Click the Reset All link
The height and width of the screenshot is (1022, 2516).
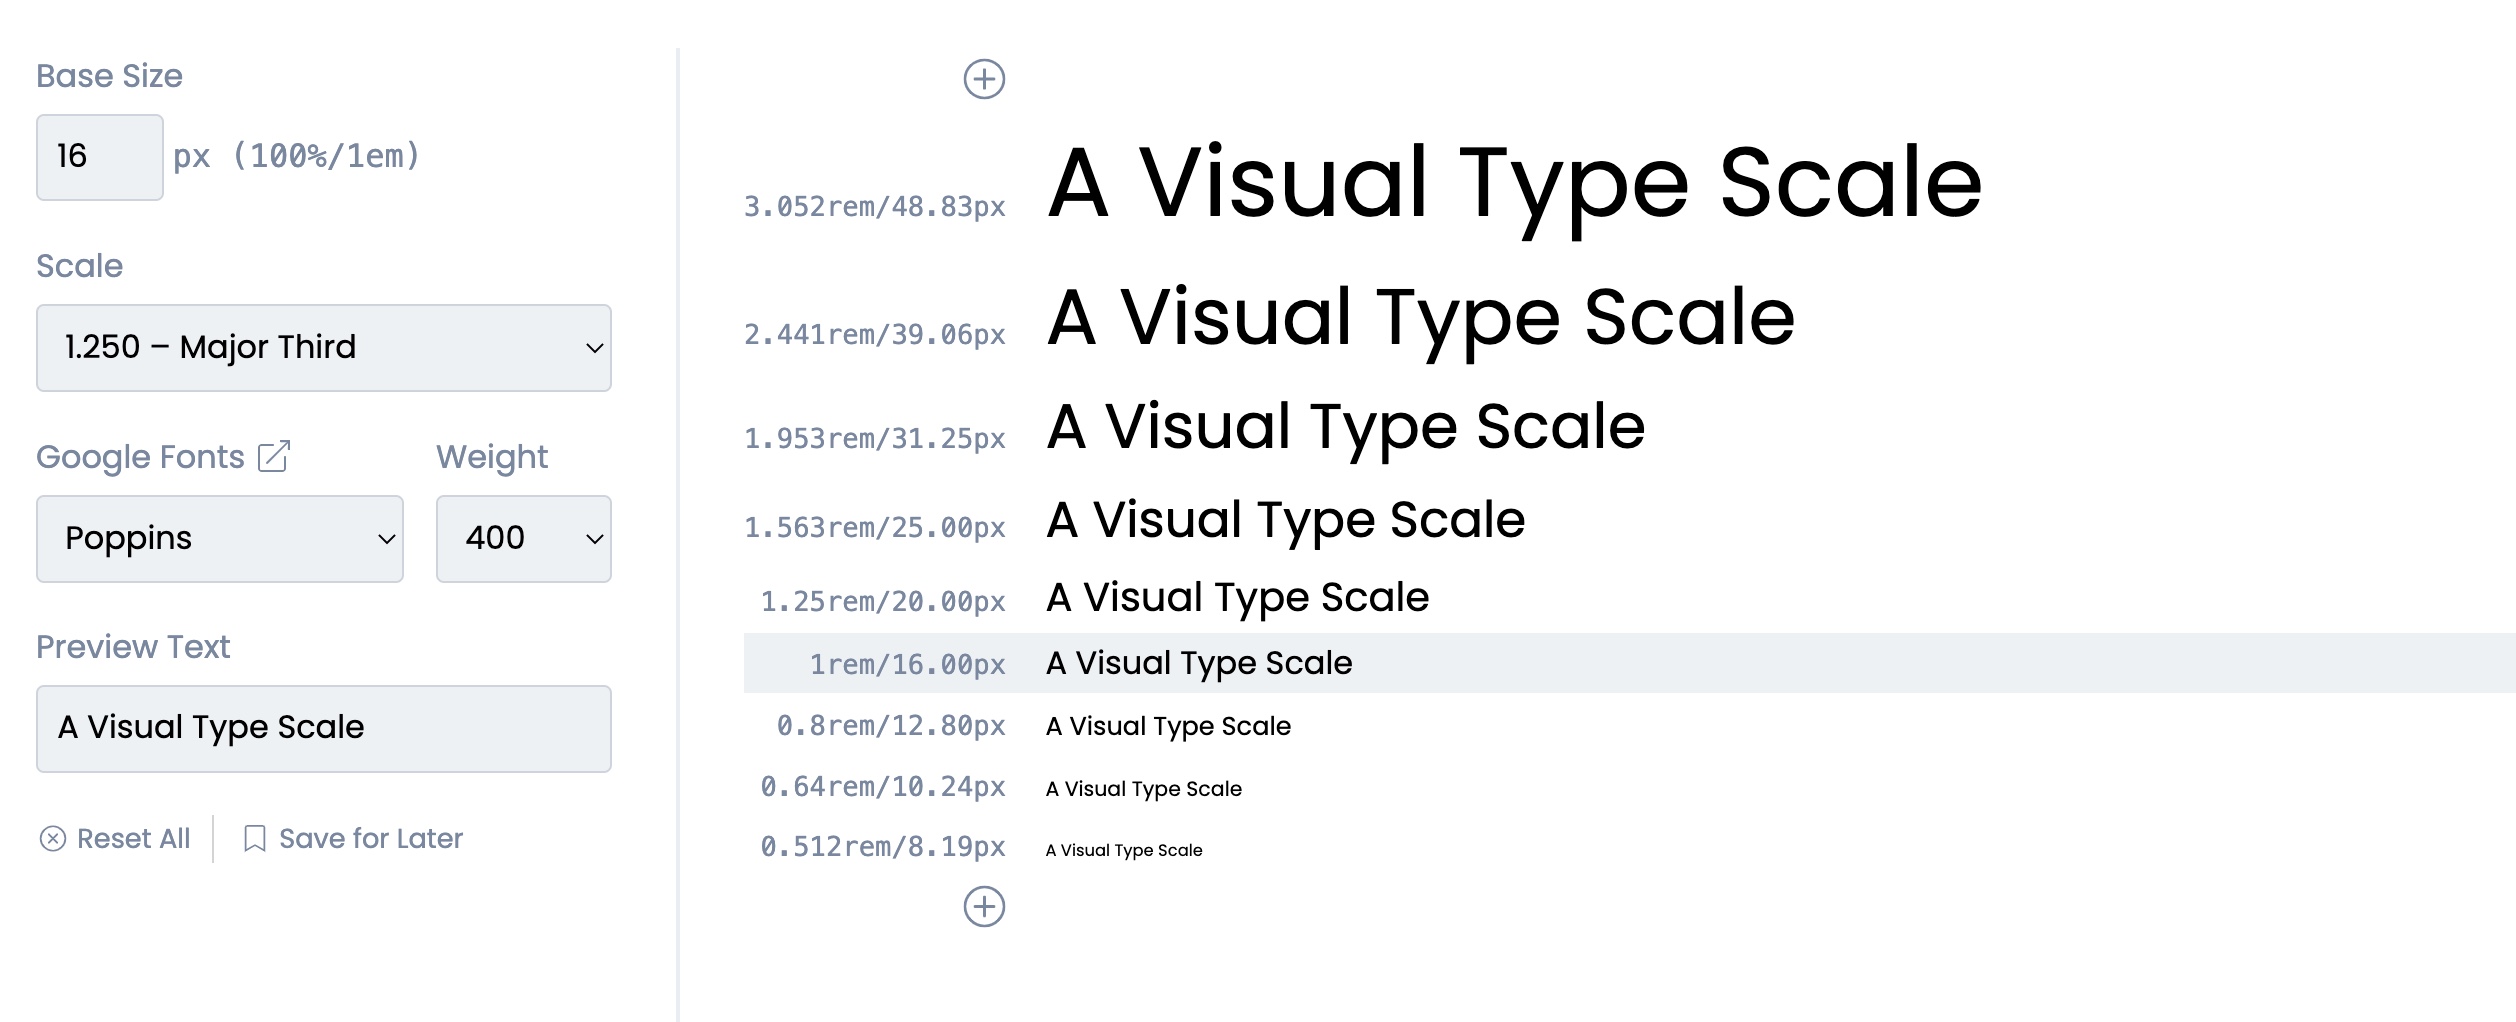[x=133, y=838]
